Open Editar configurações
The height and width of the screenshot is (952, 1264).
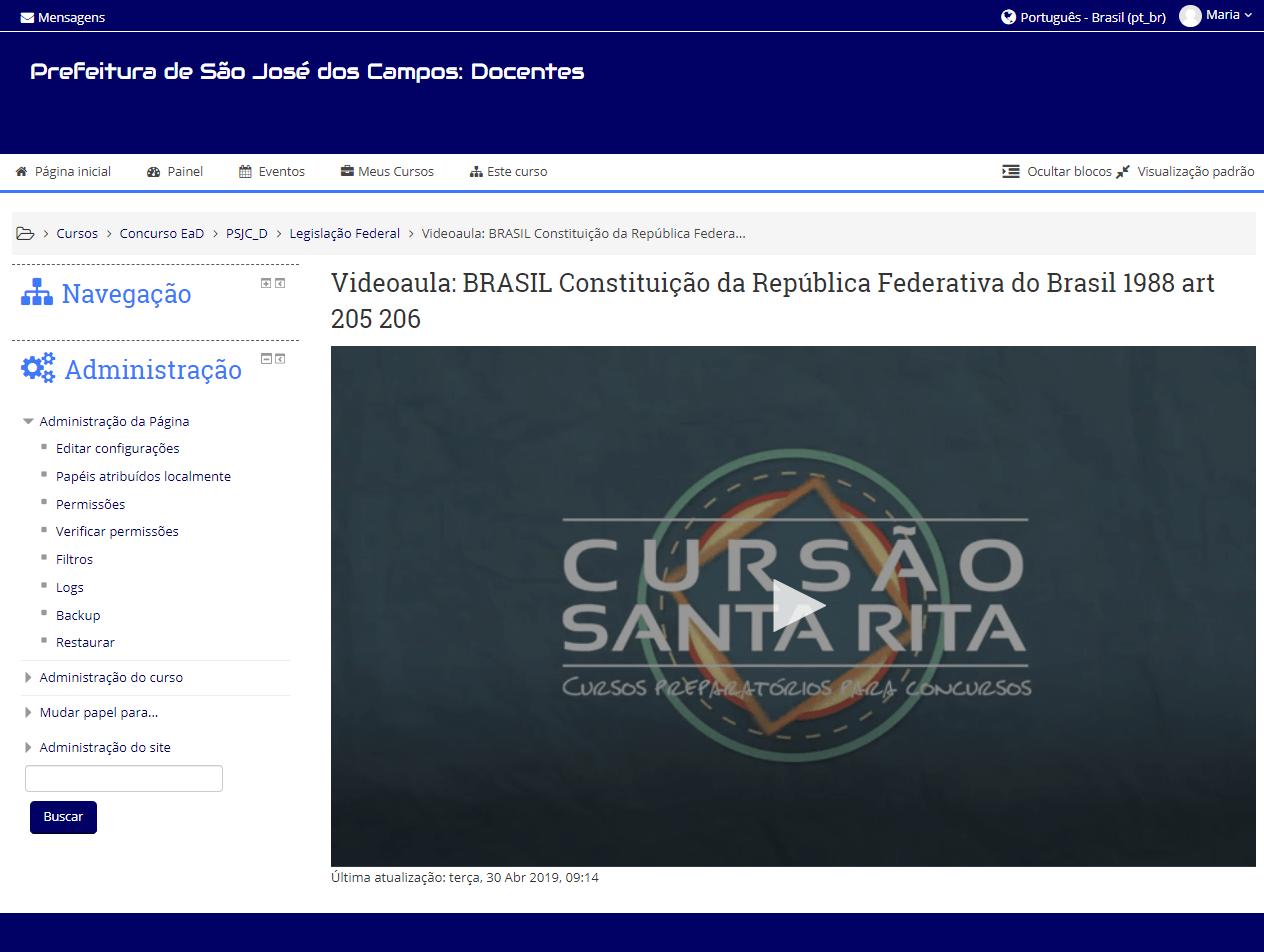118,448
